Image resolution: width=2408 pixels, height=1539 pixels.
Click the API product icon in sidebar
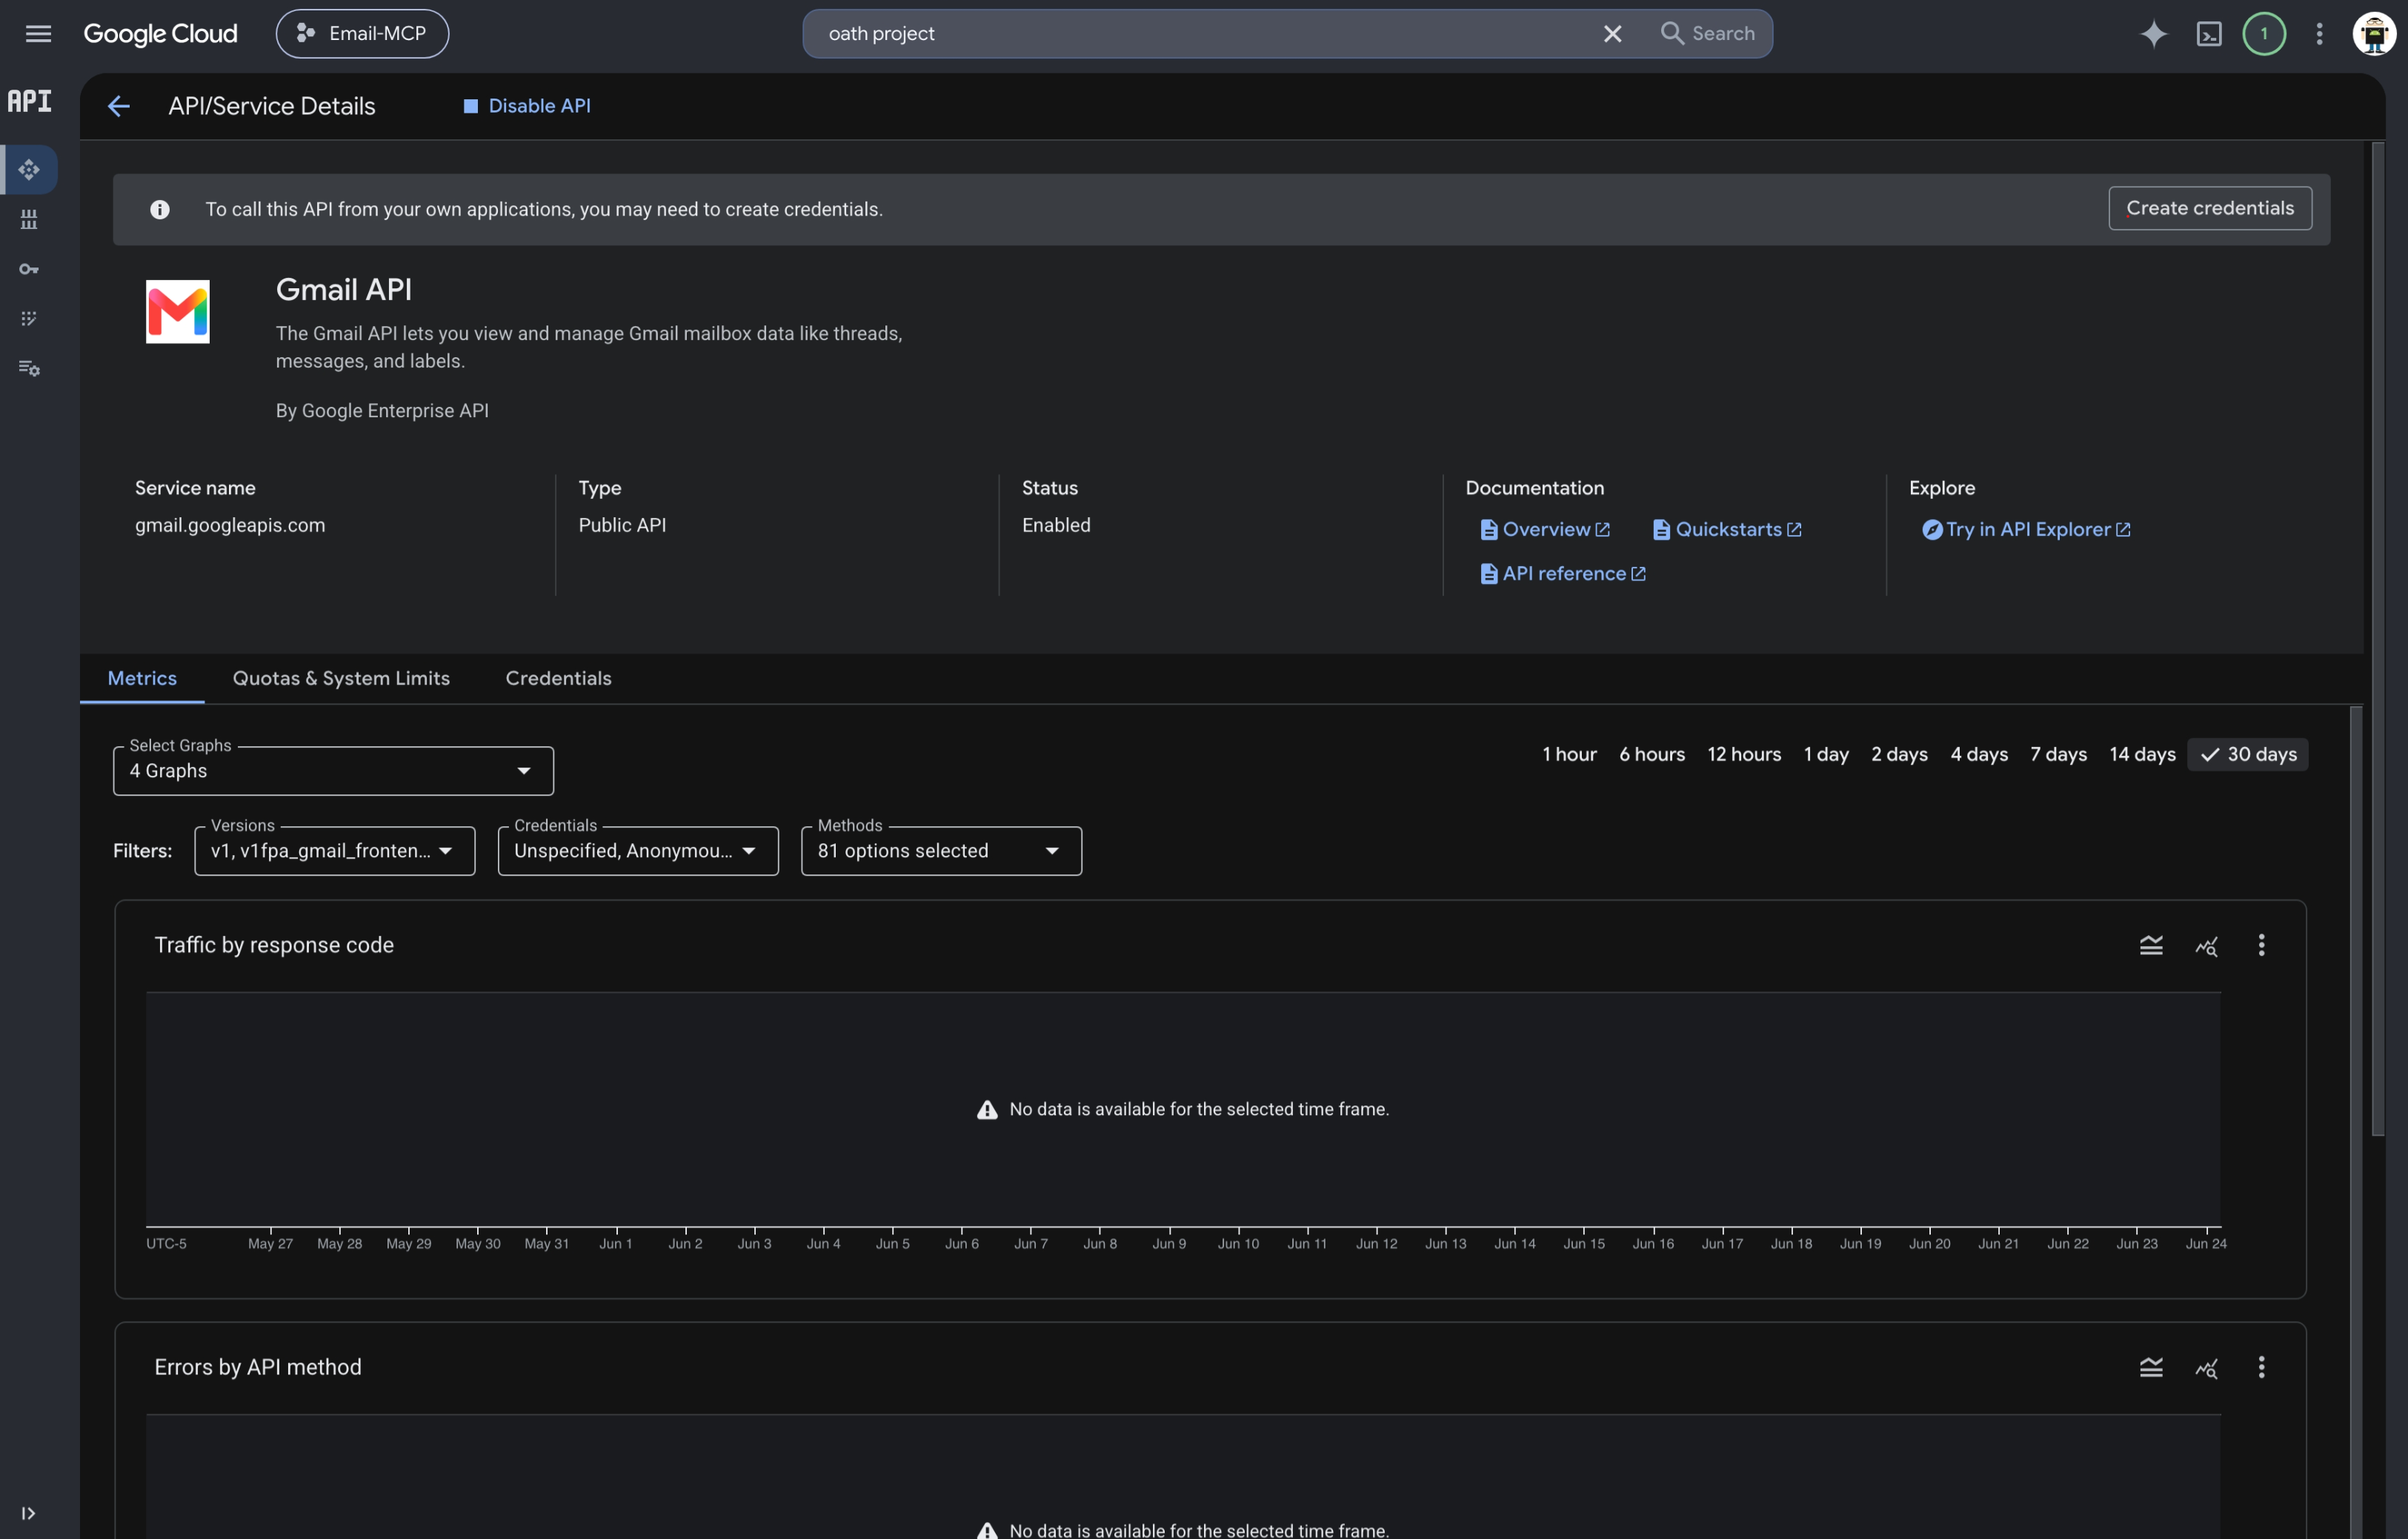[29, 101]
